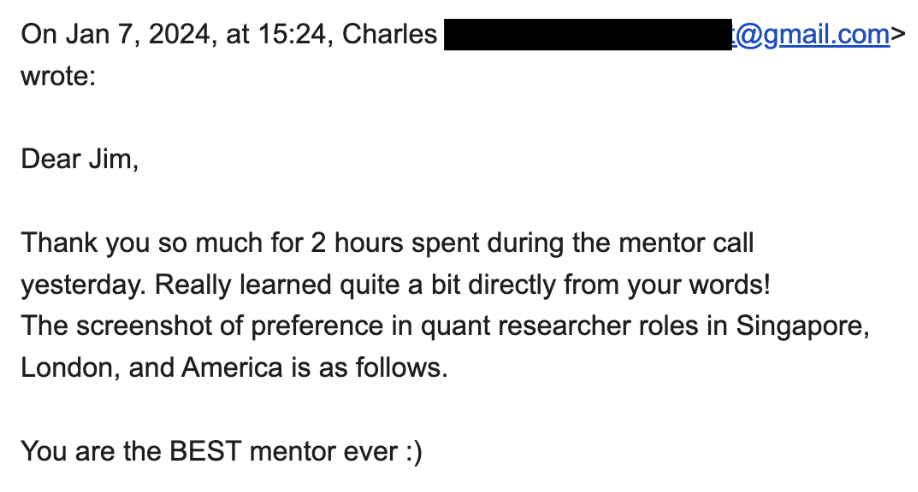
Task: Click the sender name "Charles"
Action: pos(389,35)
